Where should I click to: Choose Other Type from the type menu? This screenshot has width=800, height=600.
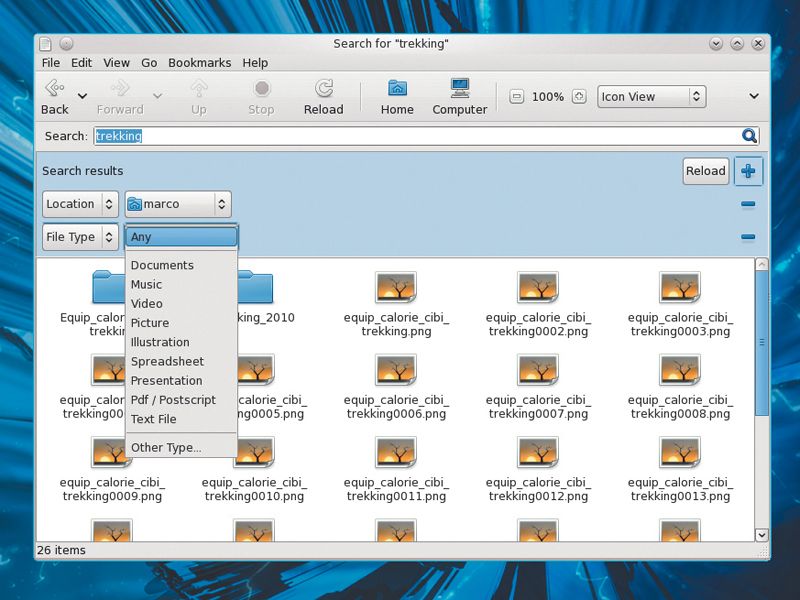coord(167,448)
